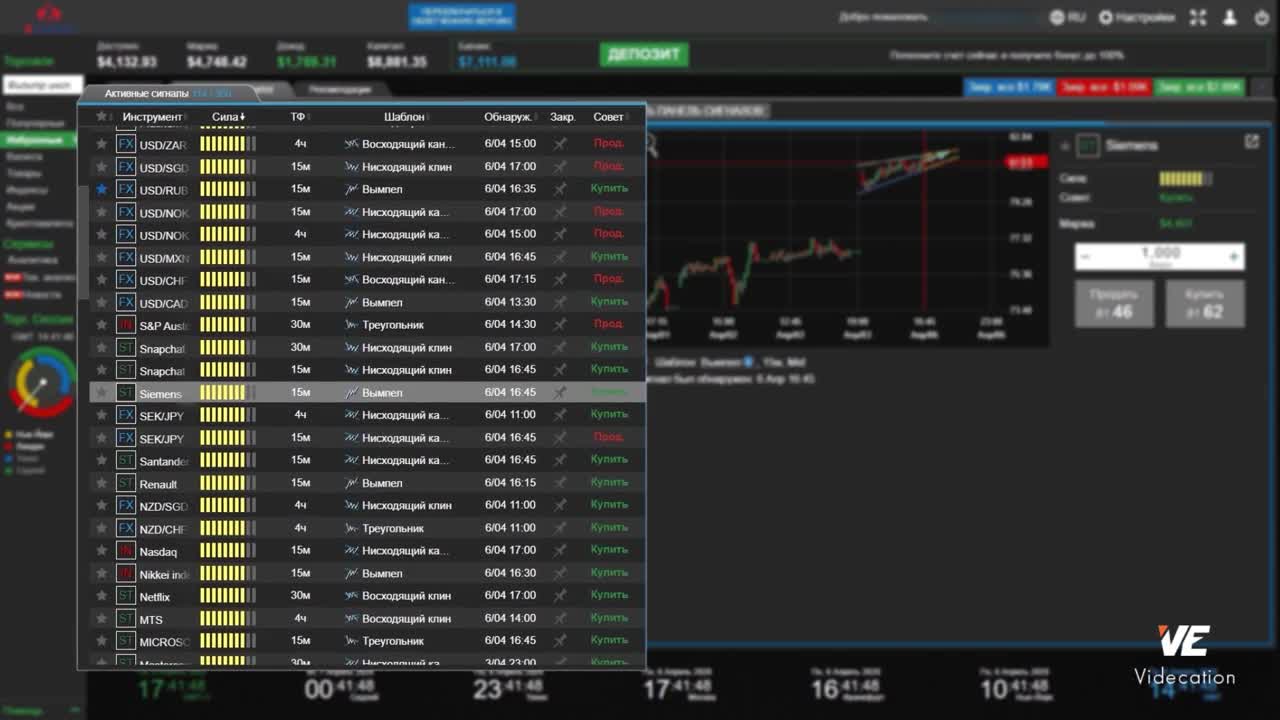Toggle favorite star for USD/CHF
This screenshot has width=1280, height=720.
coord(101,279)
